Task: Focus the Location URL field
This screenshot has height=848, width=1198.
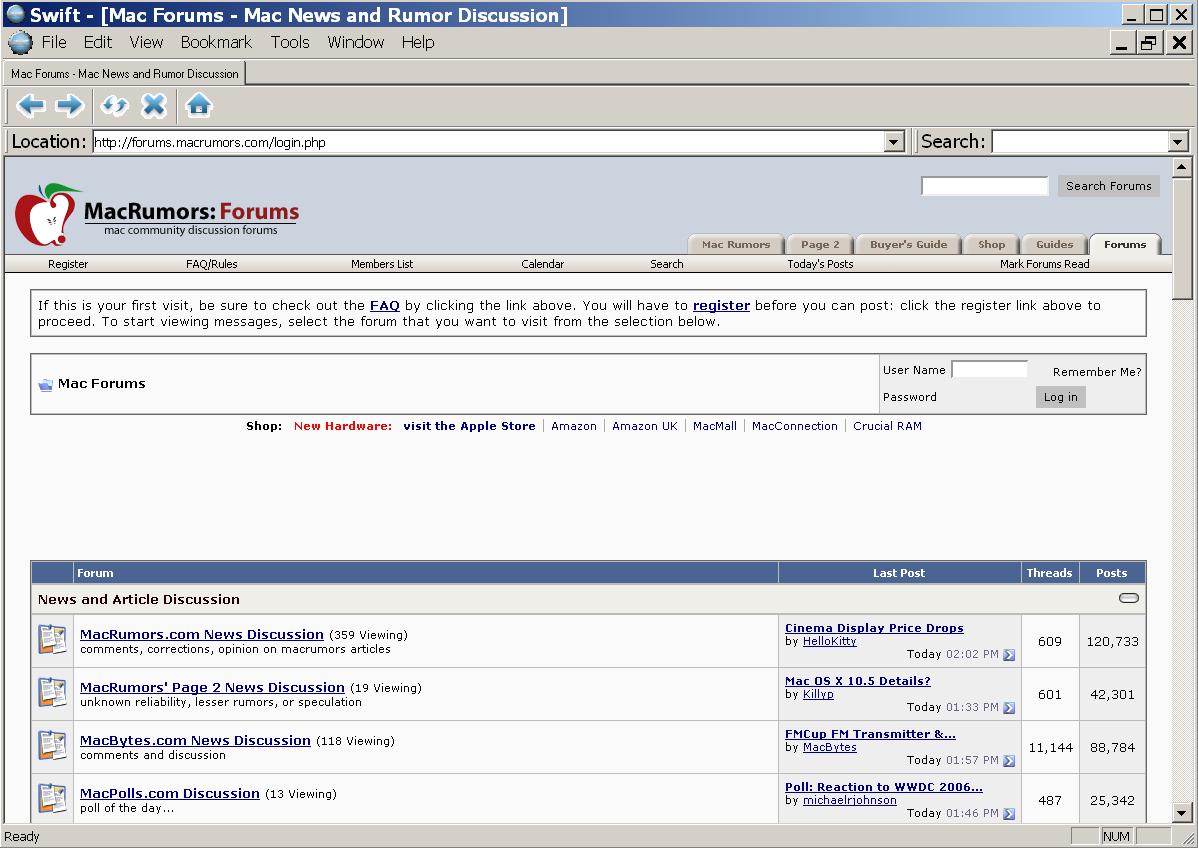Action: 489,142
